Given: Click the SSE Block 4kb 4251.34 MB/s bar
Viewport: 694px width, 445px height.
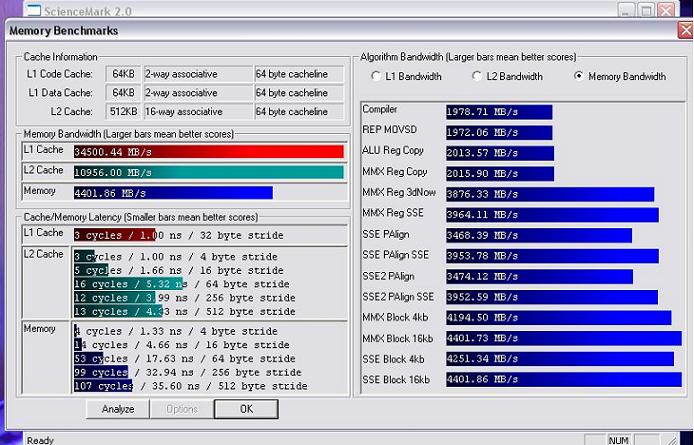Looking at the screenshot, I should coord(560,359).
